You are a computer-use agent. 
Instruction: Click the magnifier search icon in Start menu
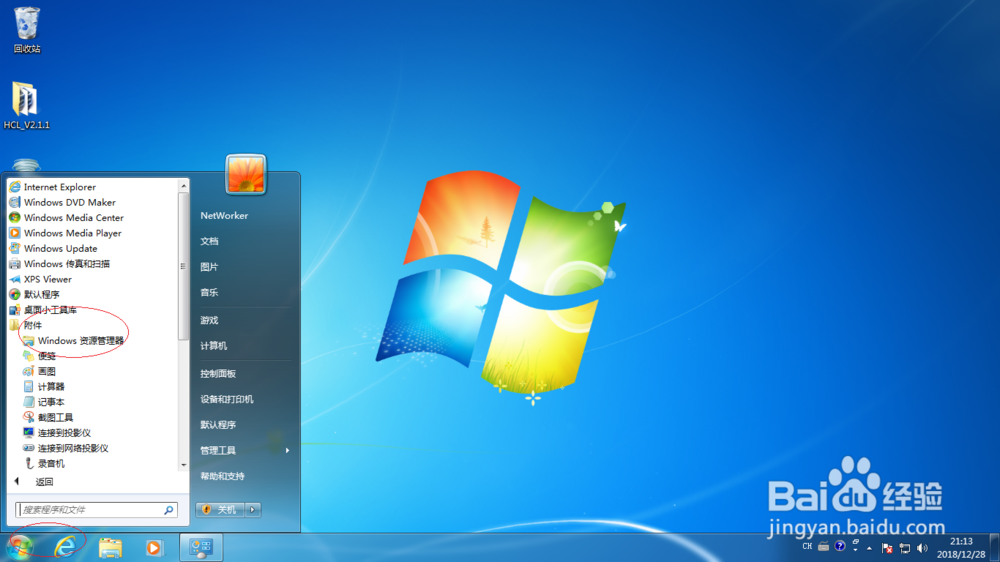tap(169, 510)
